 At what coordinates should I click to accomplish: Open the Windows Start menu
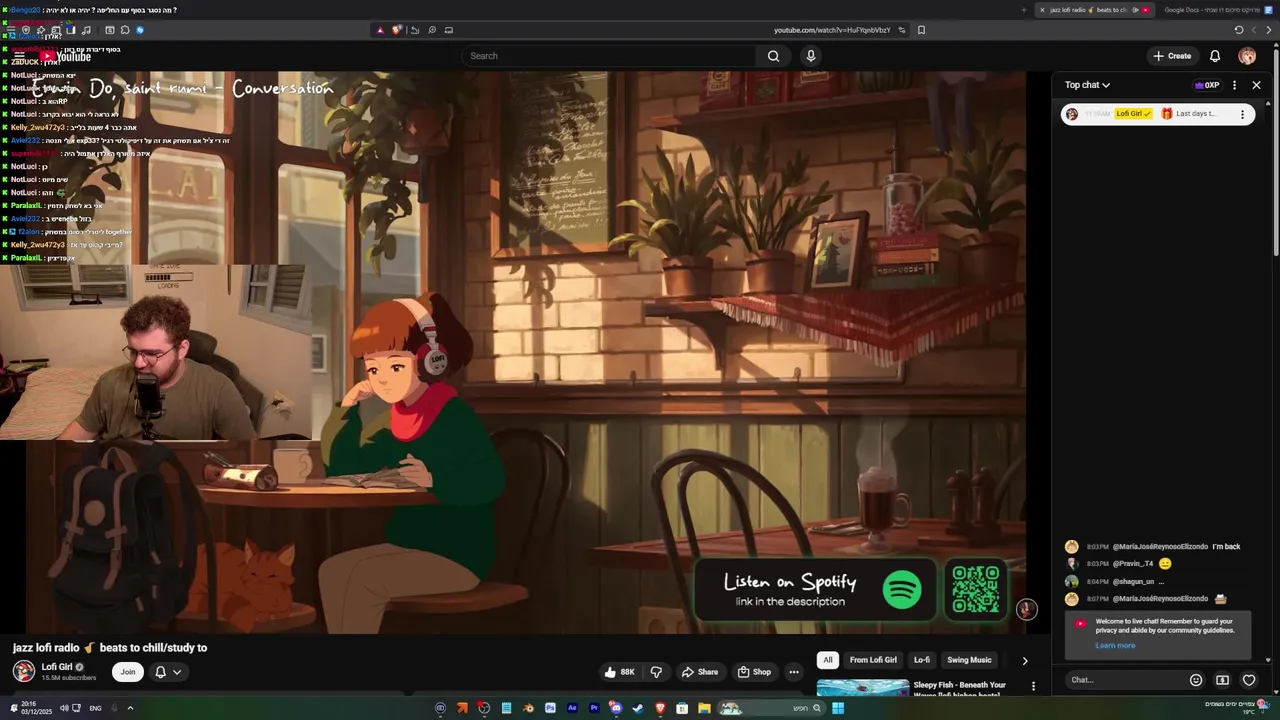tap(838, 708)
